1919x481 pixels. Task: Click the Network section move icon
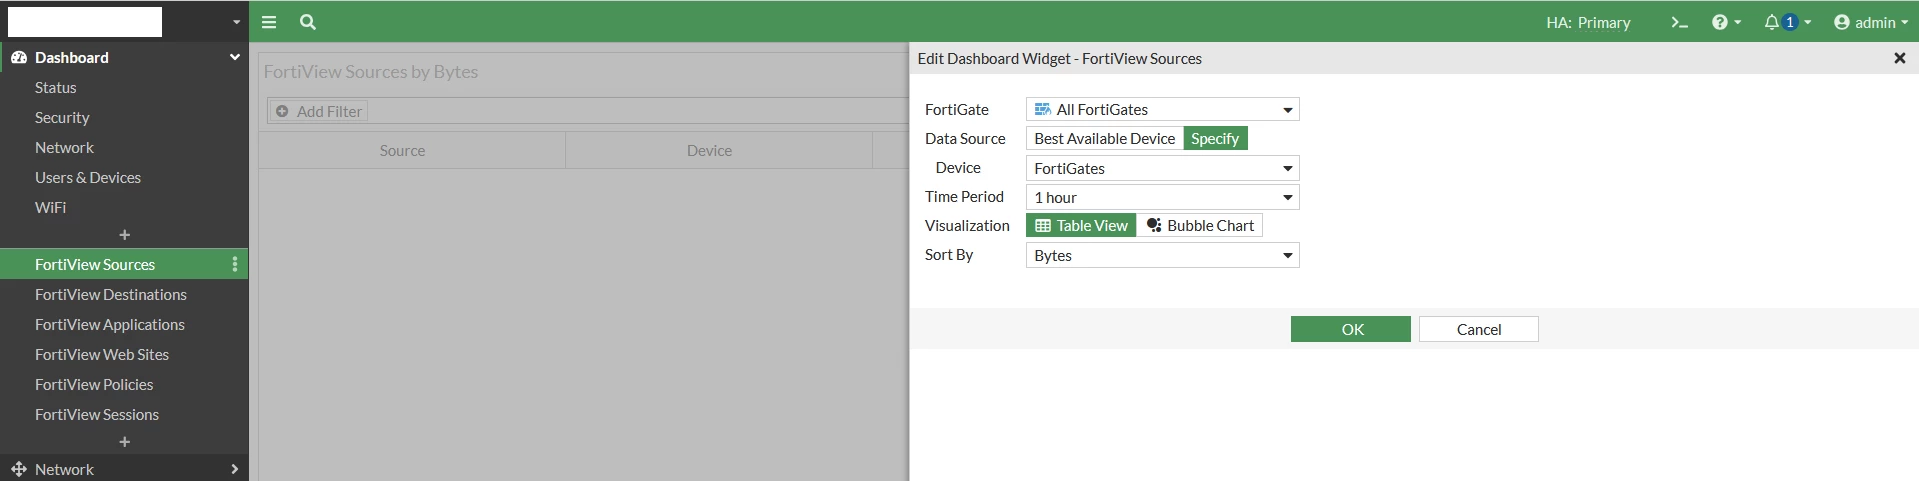point(19,469)
